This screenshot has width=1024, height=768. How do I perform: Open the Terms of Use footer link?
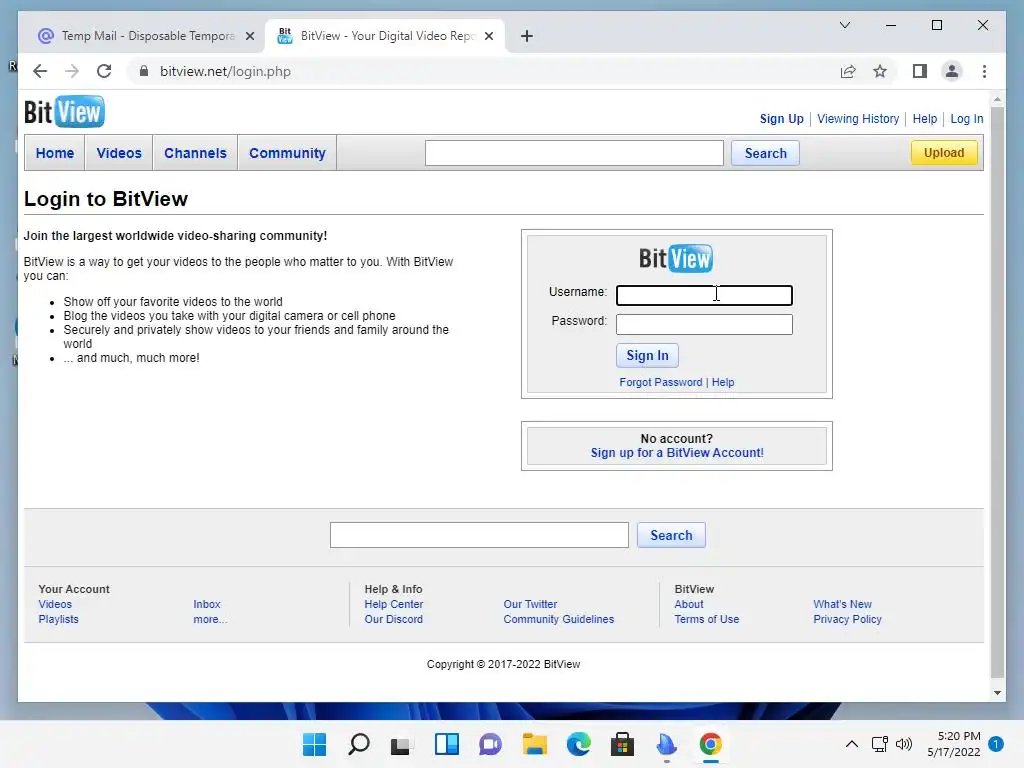point(707,619)
